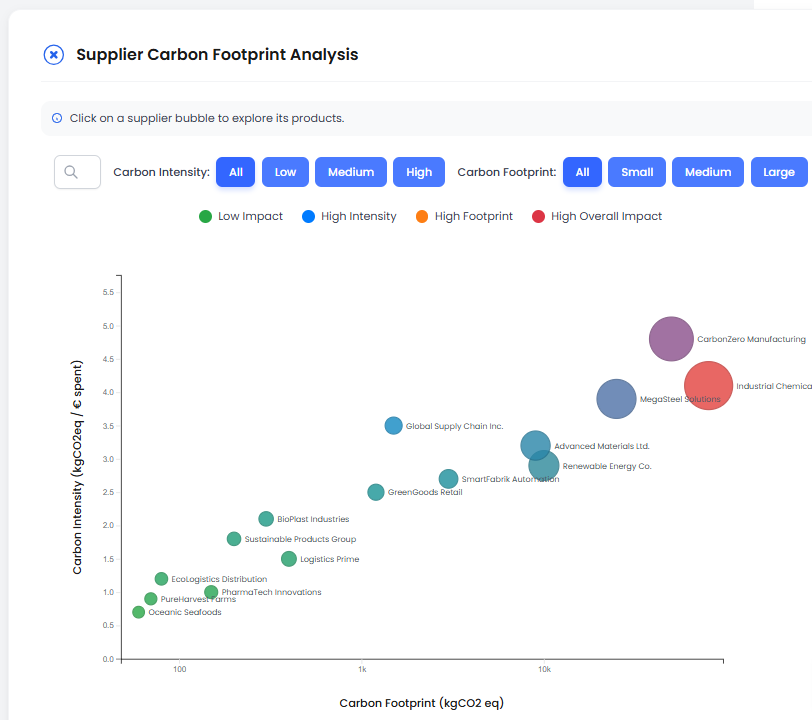Filter by High carbon intensity

pyautogui.click(x=419, y=172)
